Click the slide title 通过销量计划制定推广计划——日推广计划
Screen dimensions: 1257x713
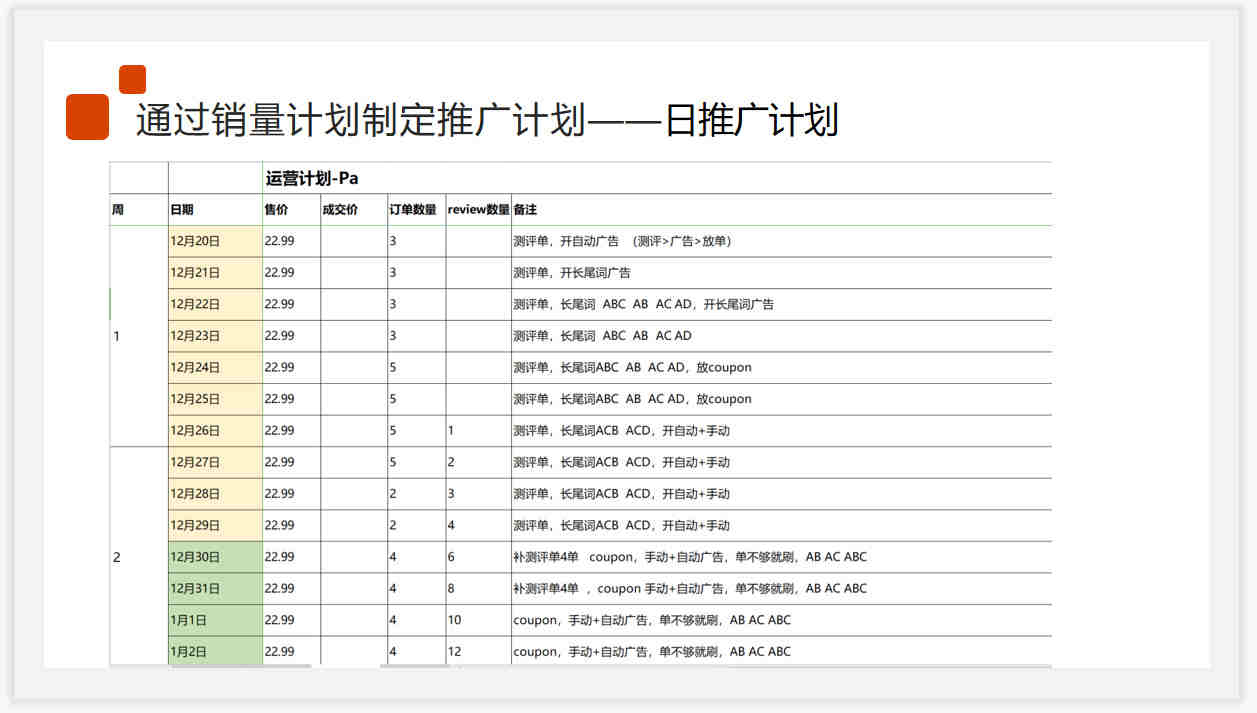pos(487,121)
